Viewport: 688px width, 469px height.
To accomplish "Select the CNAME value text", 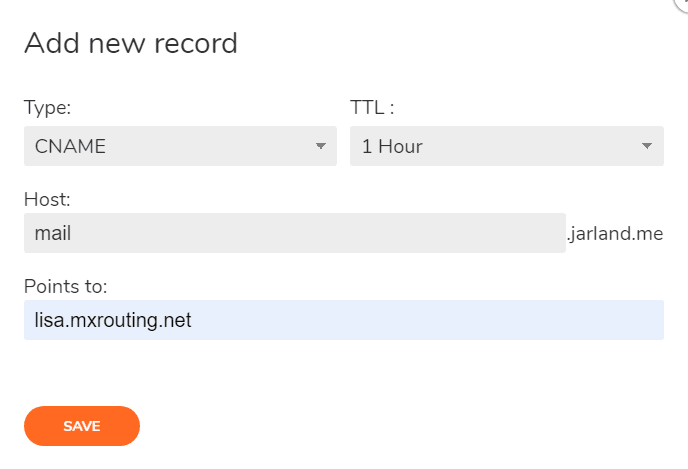I will click(70, 146).
